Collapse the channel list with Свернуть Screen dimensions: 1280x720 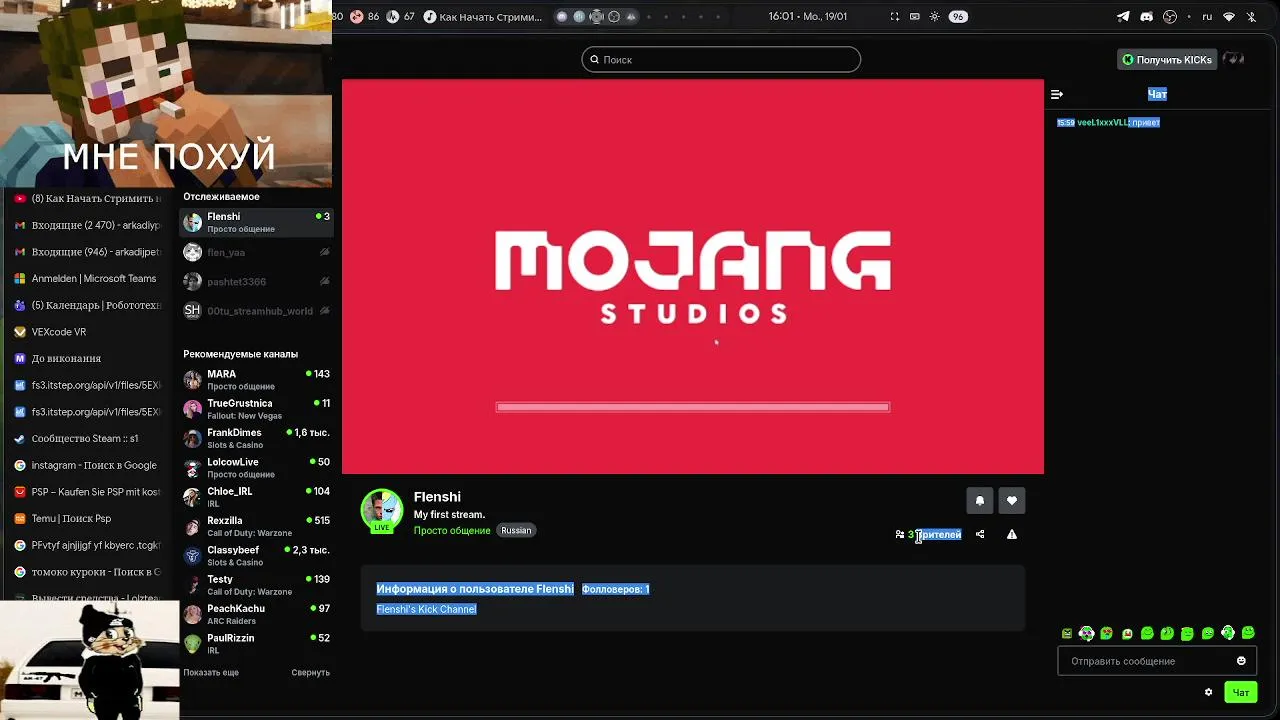(x=310, y=673)
